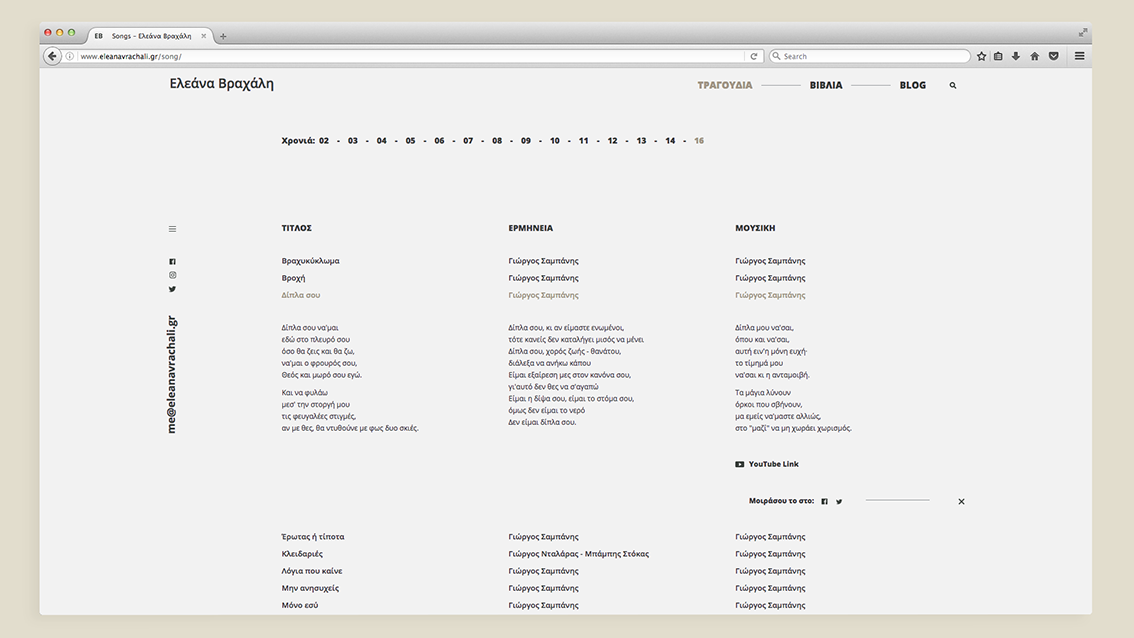Close the expanded song lyrics panel
1134x638 pixels.
(x=961, y=502)
